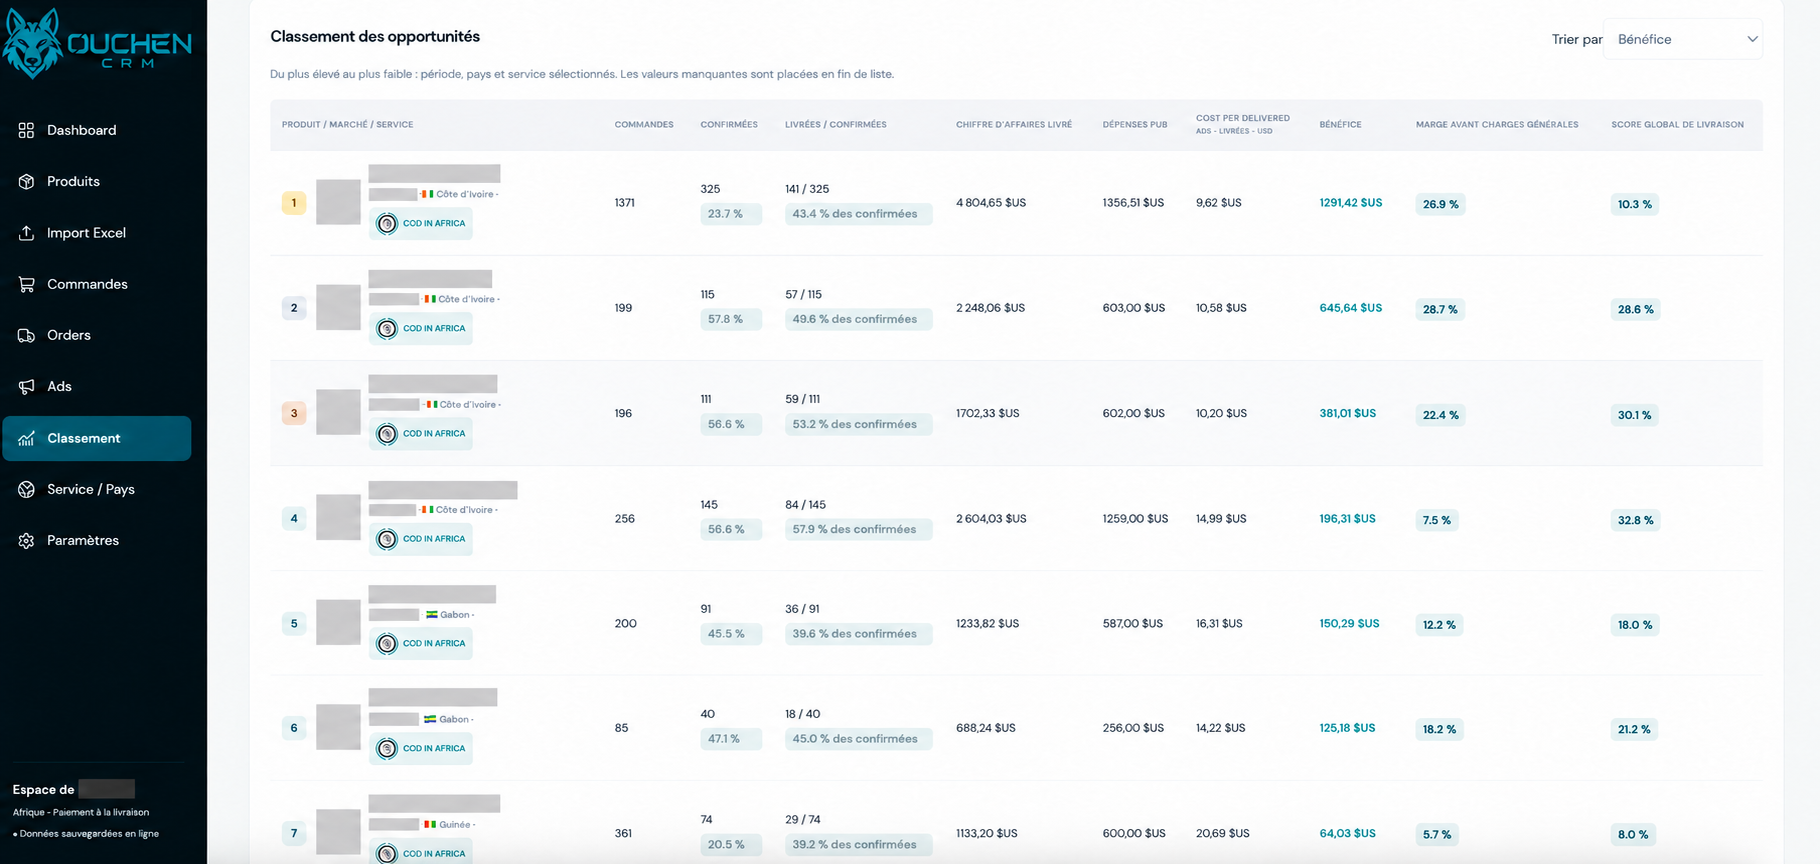The width and height of the screenshot is (1820, 864).
Task: Click the Classement chart icon
Action: coord(26,438)
